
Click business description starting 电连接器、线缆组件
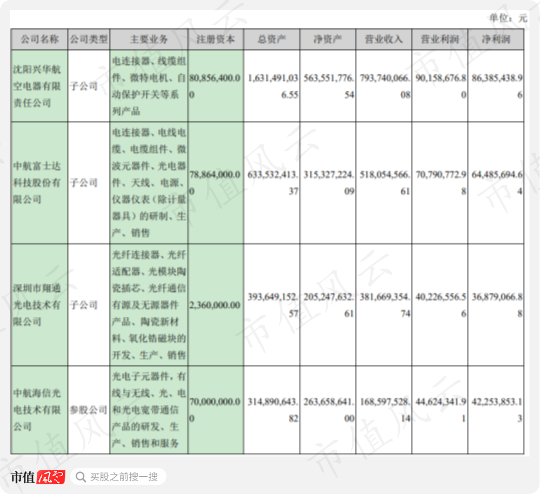coord(149,86)
